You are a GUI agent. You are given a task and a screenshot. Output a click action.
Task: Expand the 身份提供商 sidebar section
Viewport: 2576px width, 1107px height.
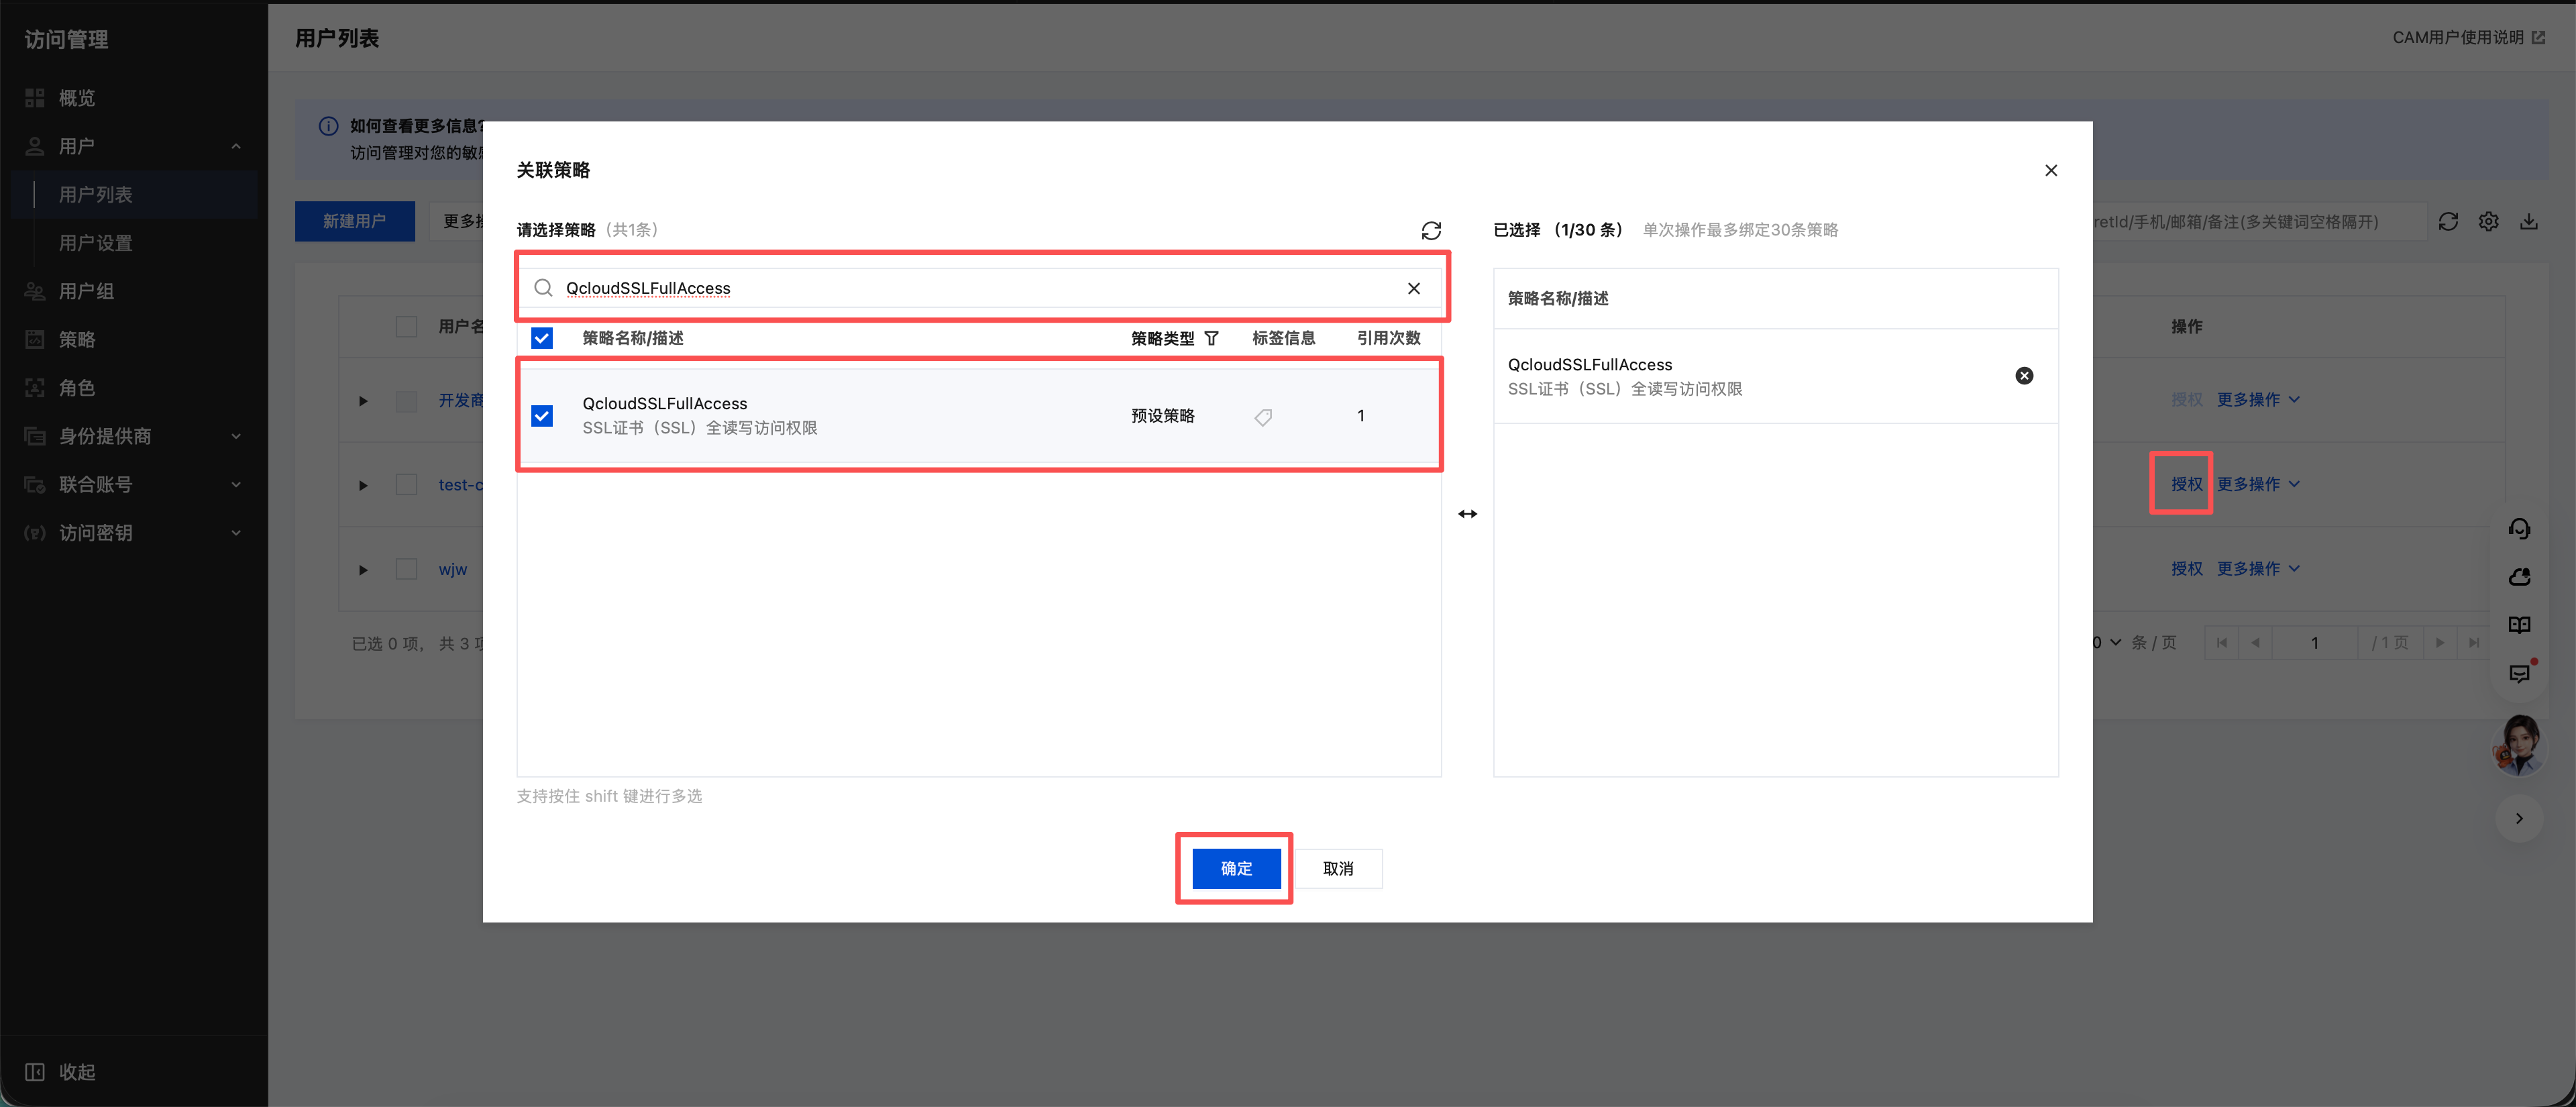236,436
